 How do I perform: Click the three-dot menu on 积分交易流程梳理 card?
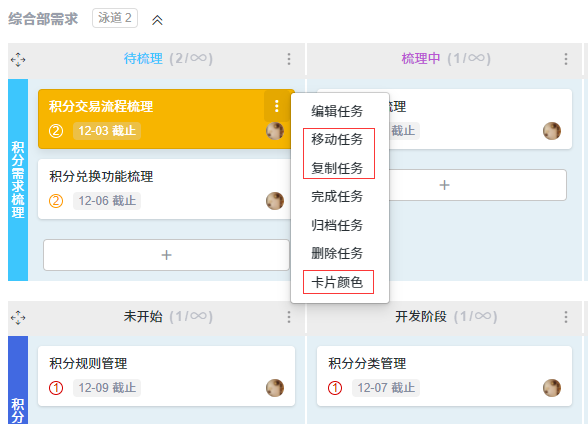277,106
